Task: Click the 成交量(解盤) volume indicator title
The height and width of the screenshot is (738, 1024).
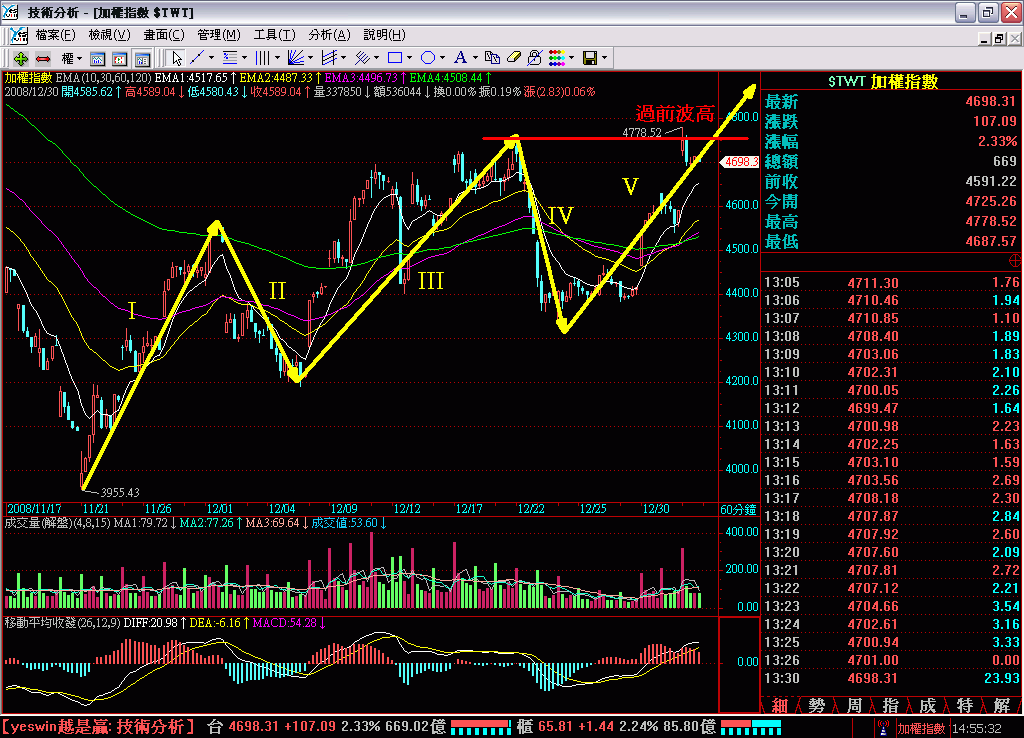Action: (38, 523)
